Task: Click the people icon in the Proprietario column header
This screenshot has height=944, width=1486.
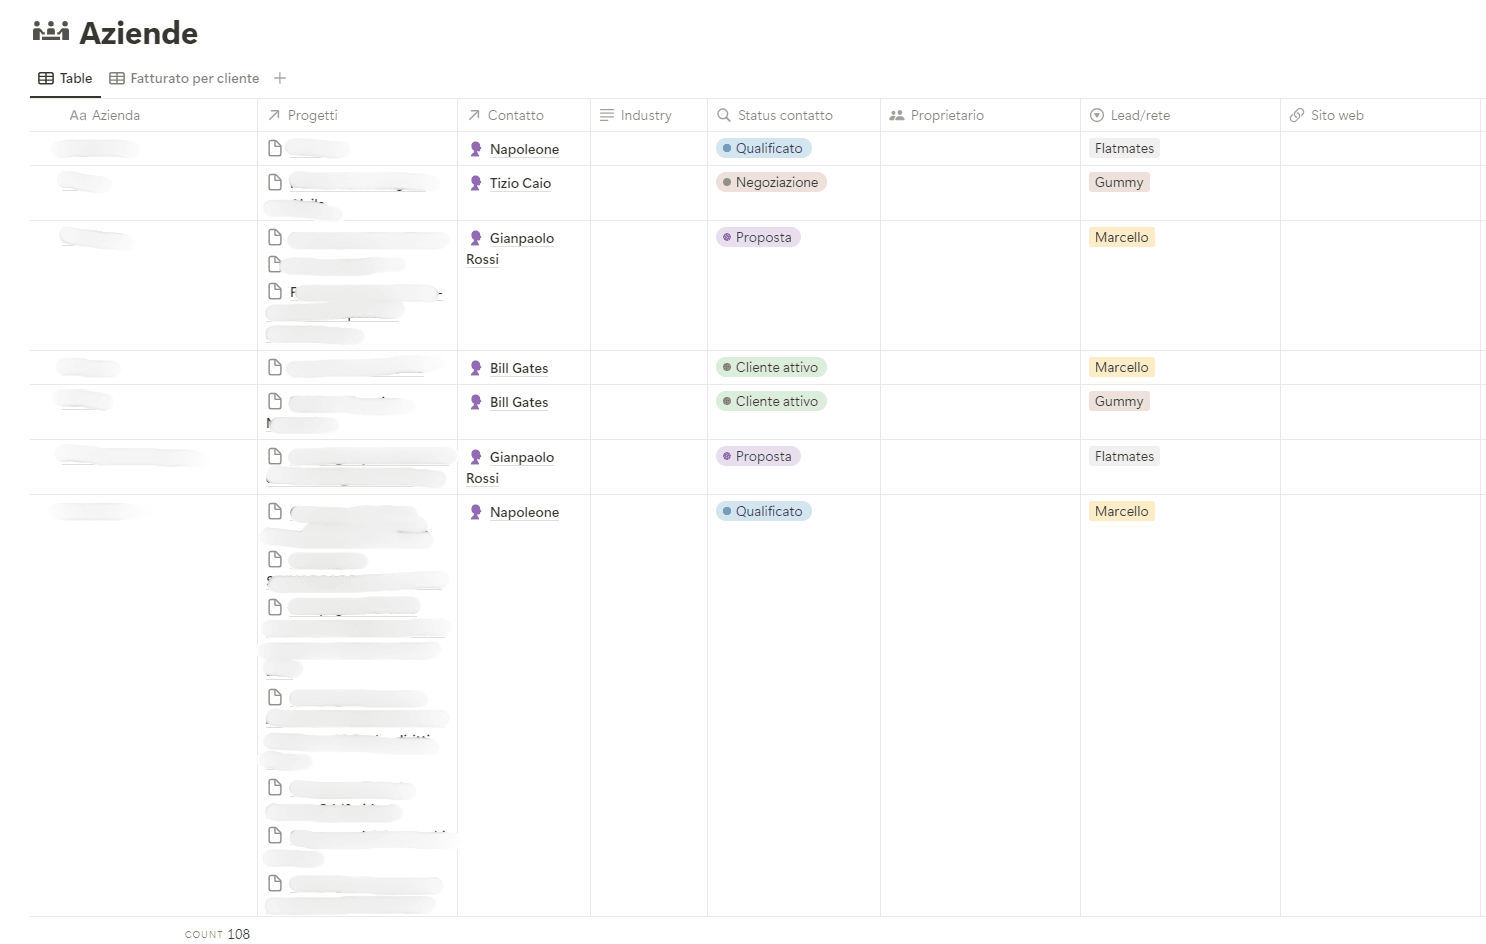Action: (x=896, y=115)
